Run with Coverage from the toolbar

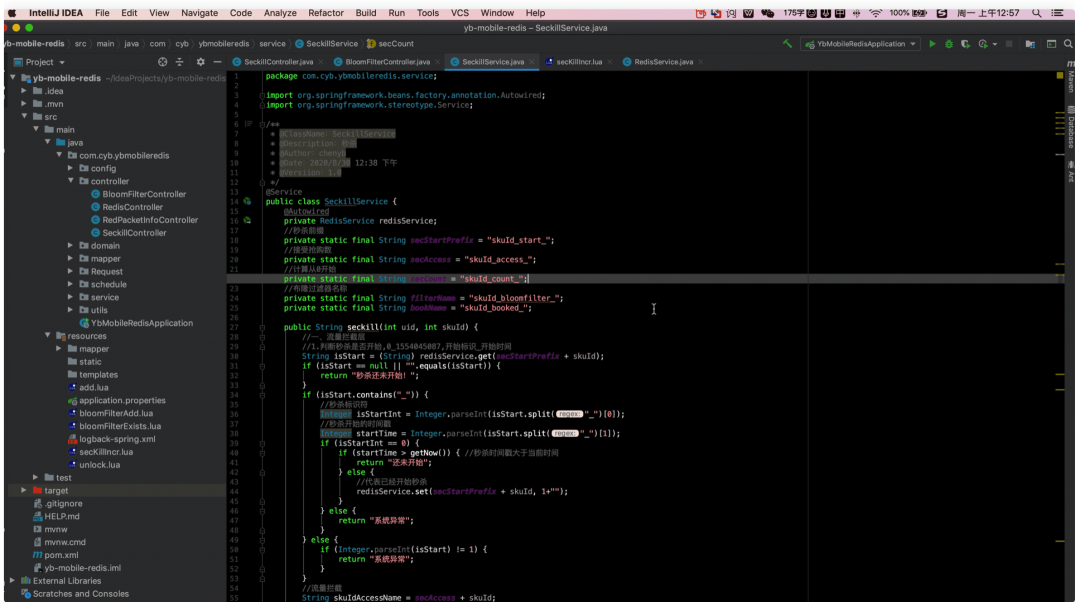tap(965, 44)
